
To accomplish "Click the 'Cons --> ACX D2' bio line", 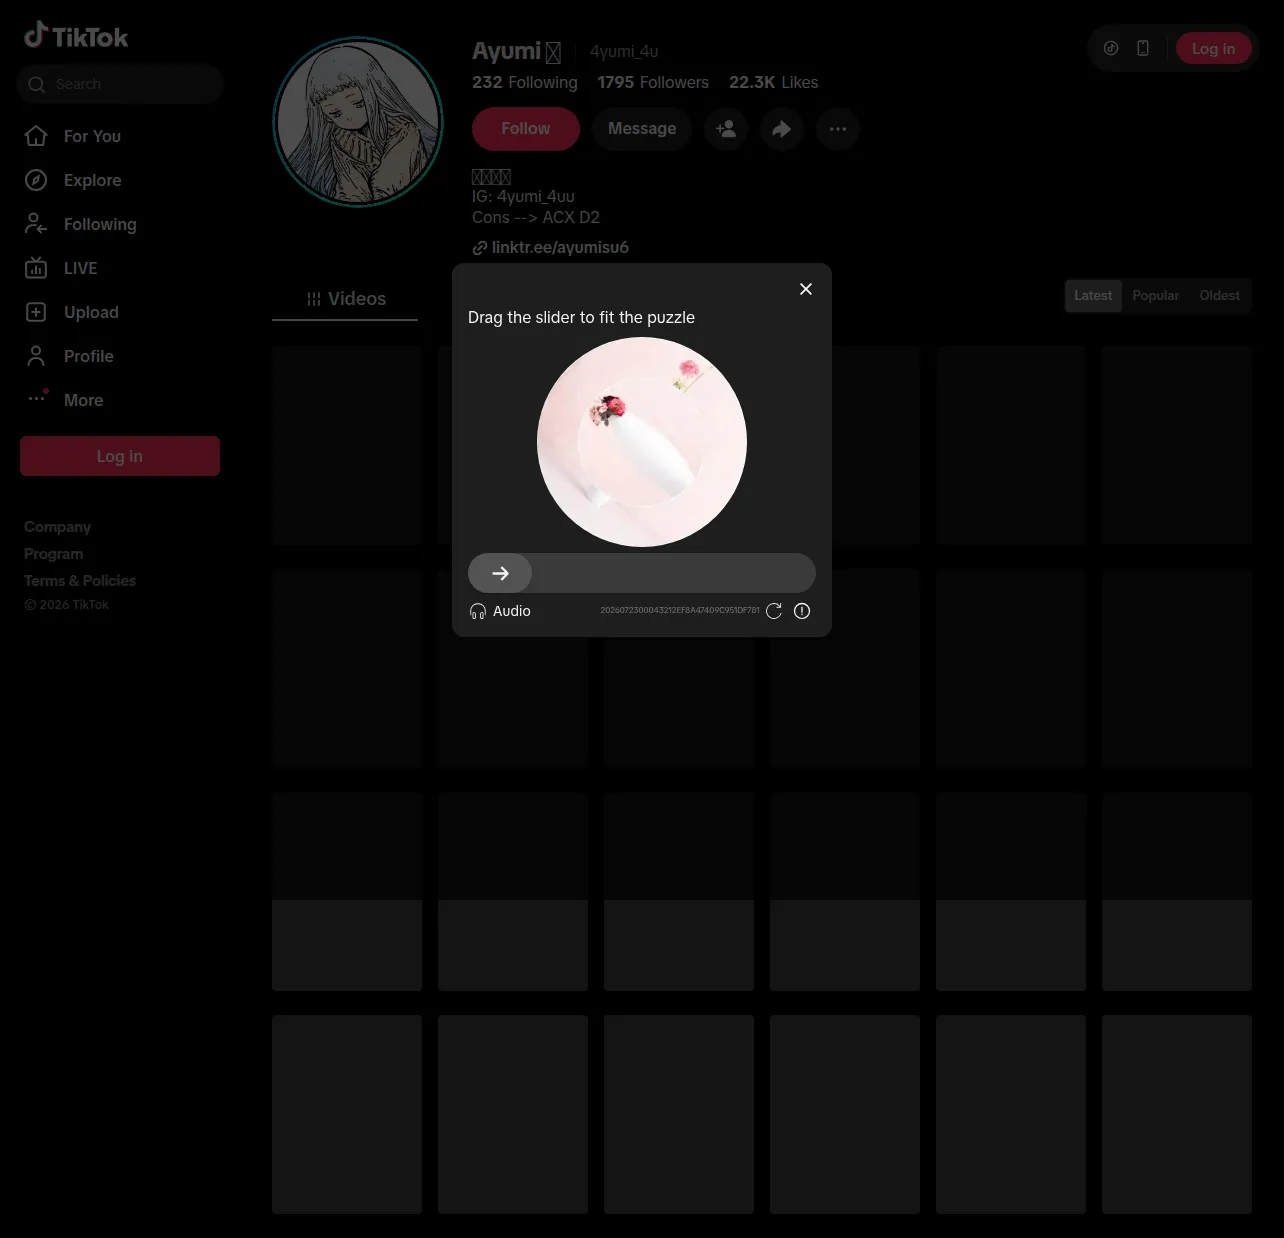I will [536, 217].
